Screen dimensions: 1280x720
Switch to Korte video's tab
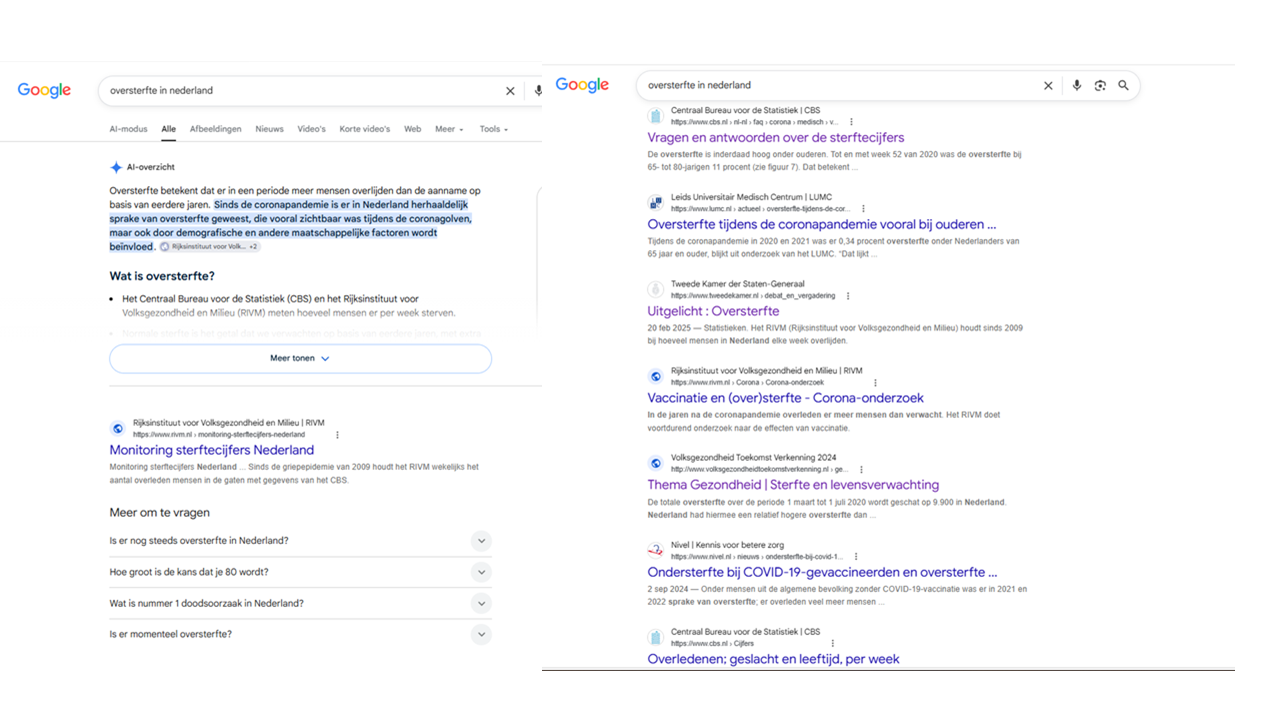(x=364, y=129)
